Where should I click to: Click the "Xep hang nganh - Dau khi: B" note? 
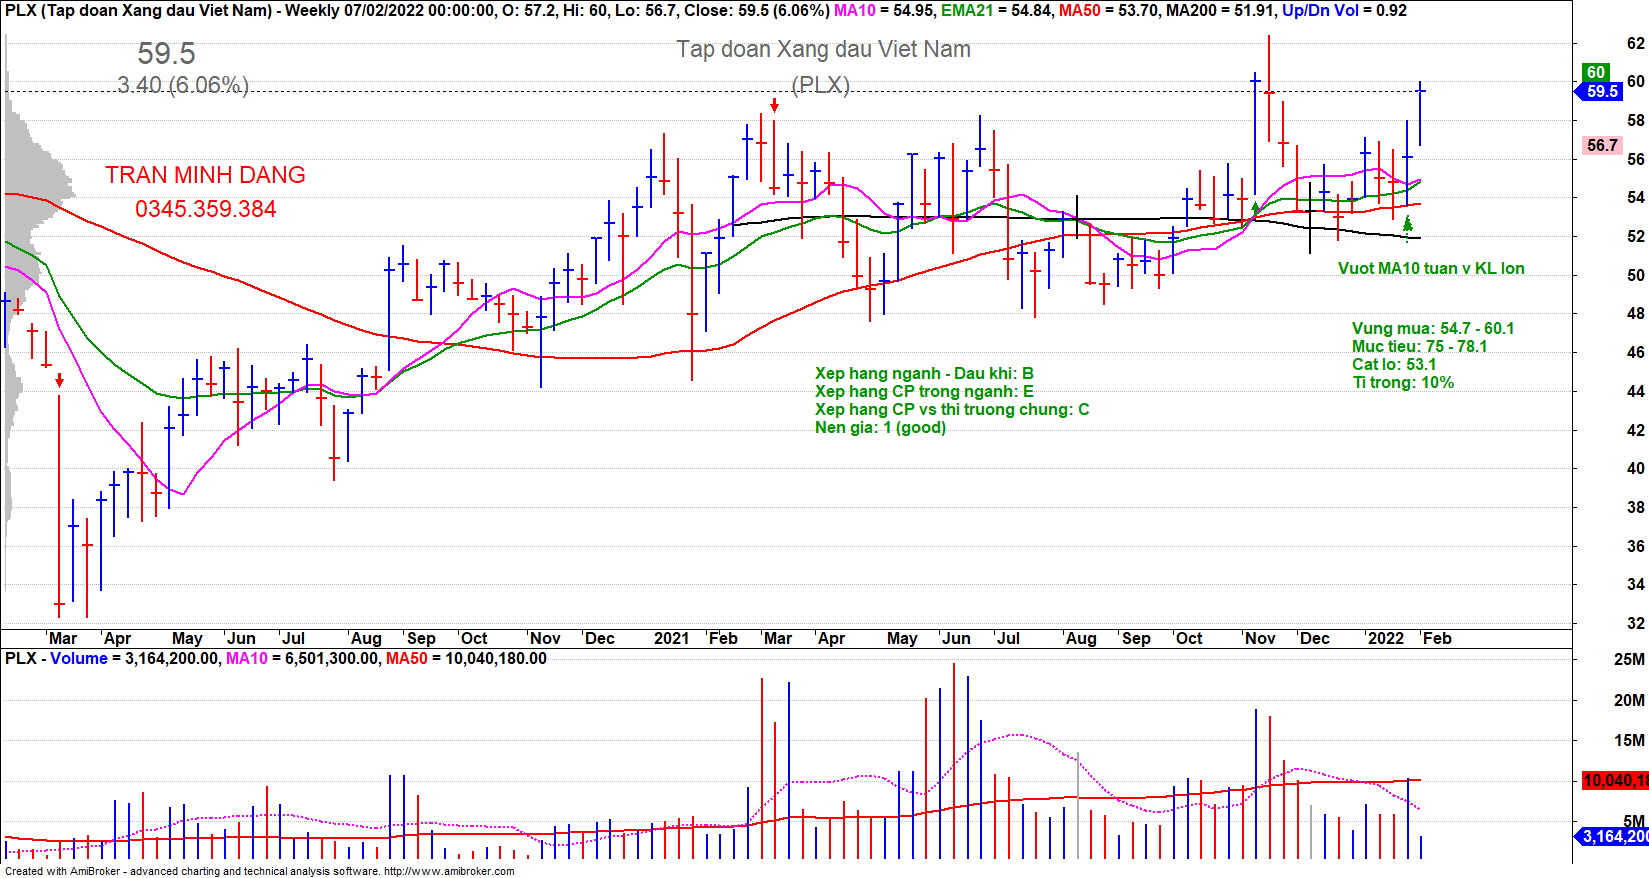pyautogui.click(x=924, y=373)
